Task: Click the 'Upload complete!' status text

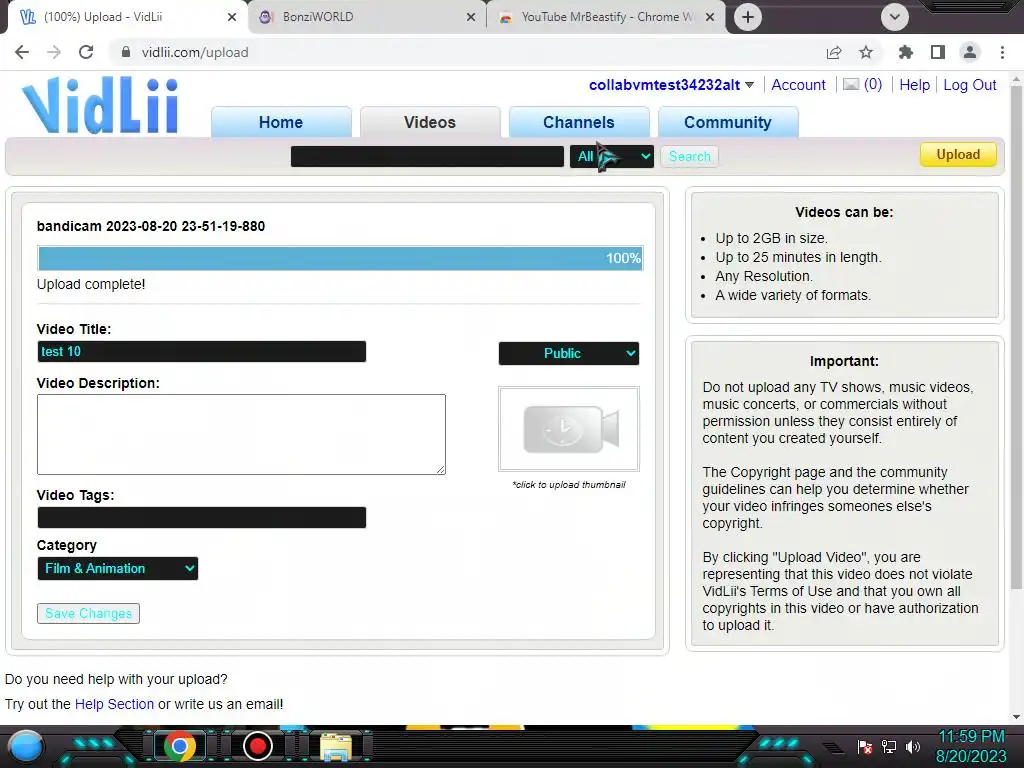Action: [x=91, y=284]
